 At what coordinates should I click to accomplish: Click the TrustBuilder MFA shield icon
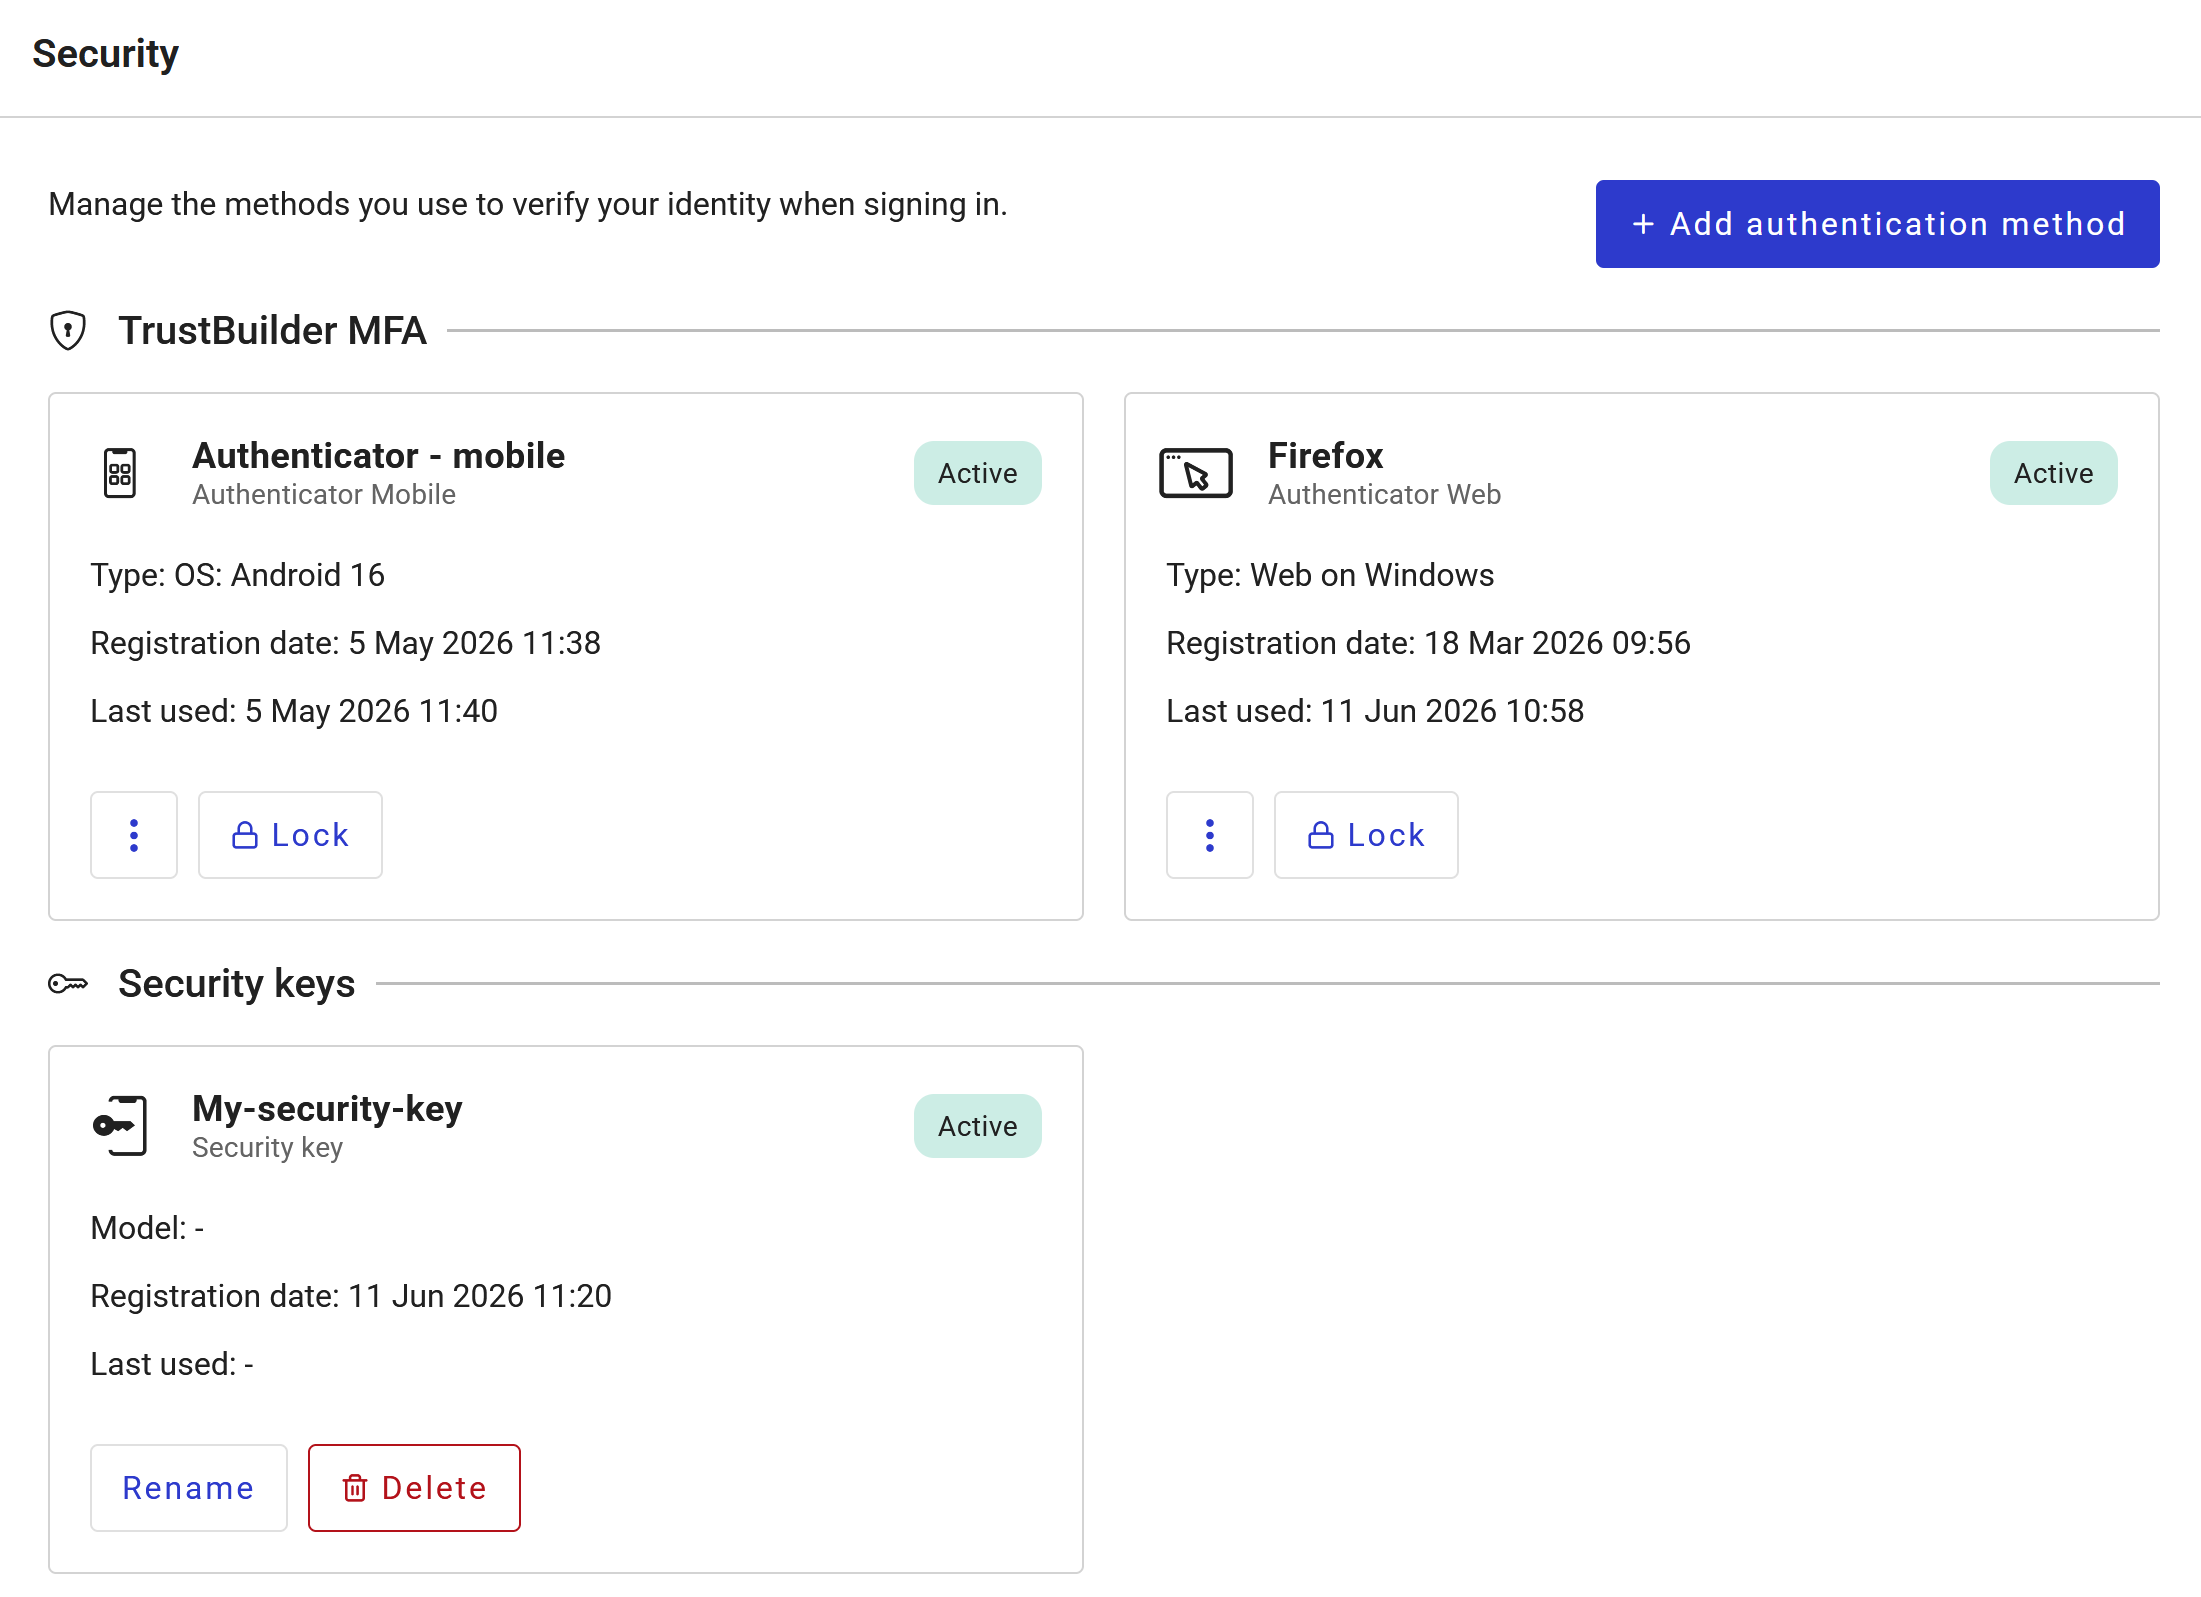pyautogui.click(x=68, y=330)
